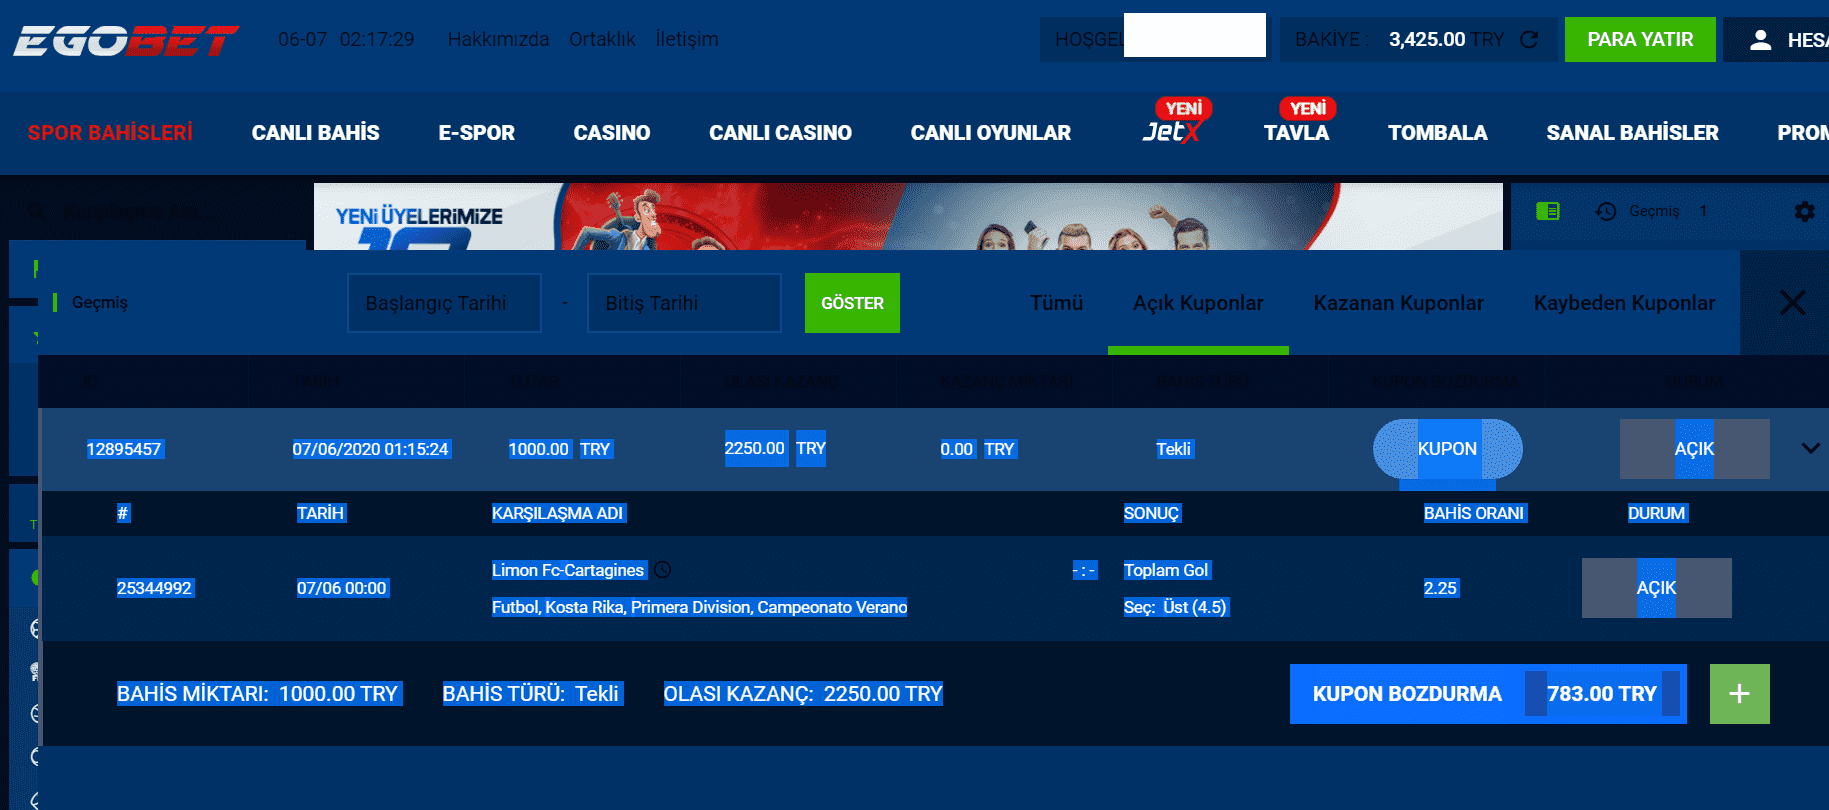The image size is (1829, 810).
Task: Click the KARŞILAŞMA ADI column header
Action: pos(557,513)
